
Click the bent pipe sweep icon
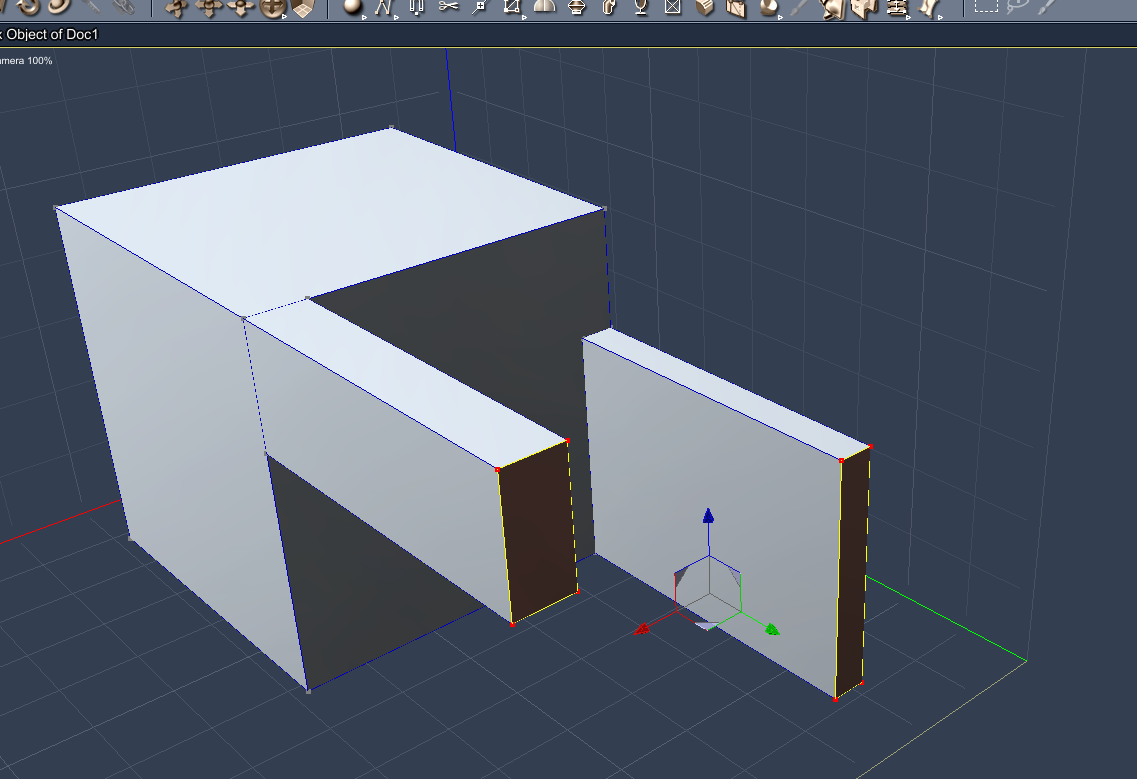[609, 7]
